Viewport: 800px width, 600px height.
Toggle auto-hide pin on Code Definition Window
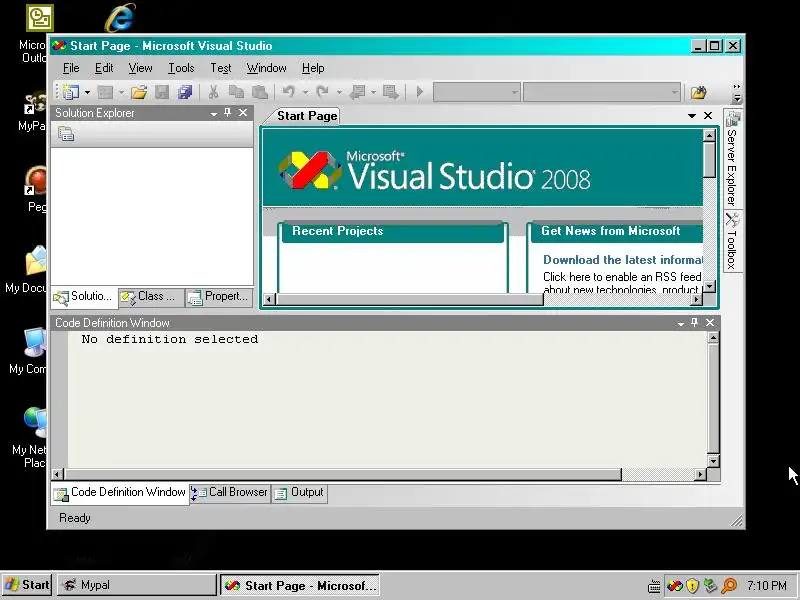pos(694,322)
